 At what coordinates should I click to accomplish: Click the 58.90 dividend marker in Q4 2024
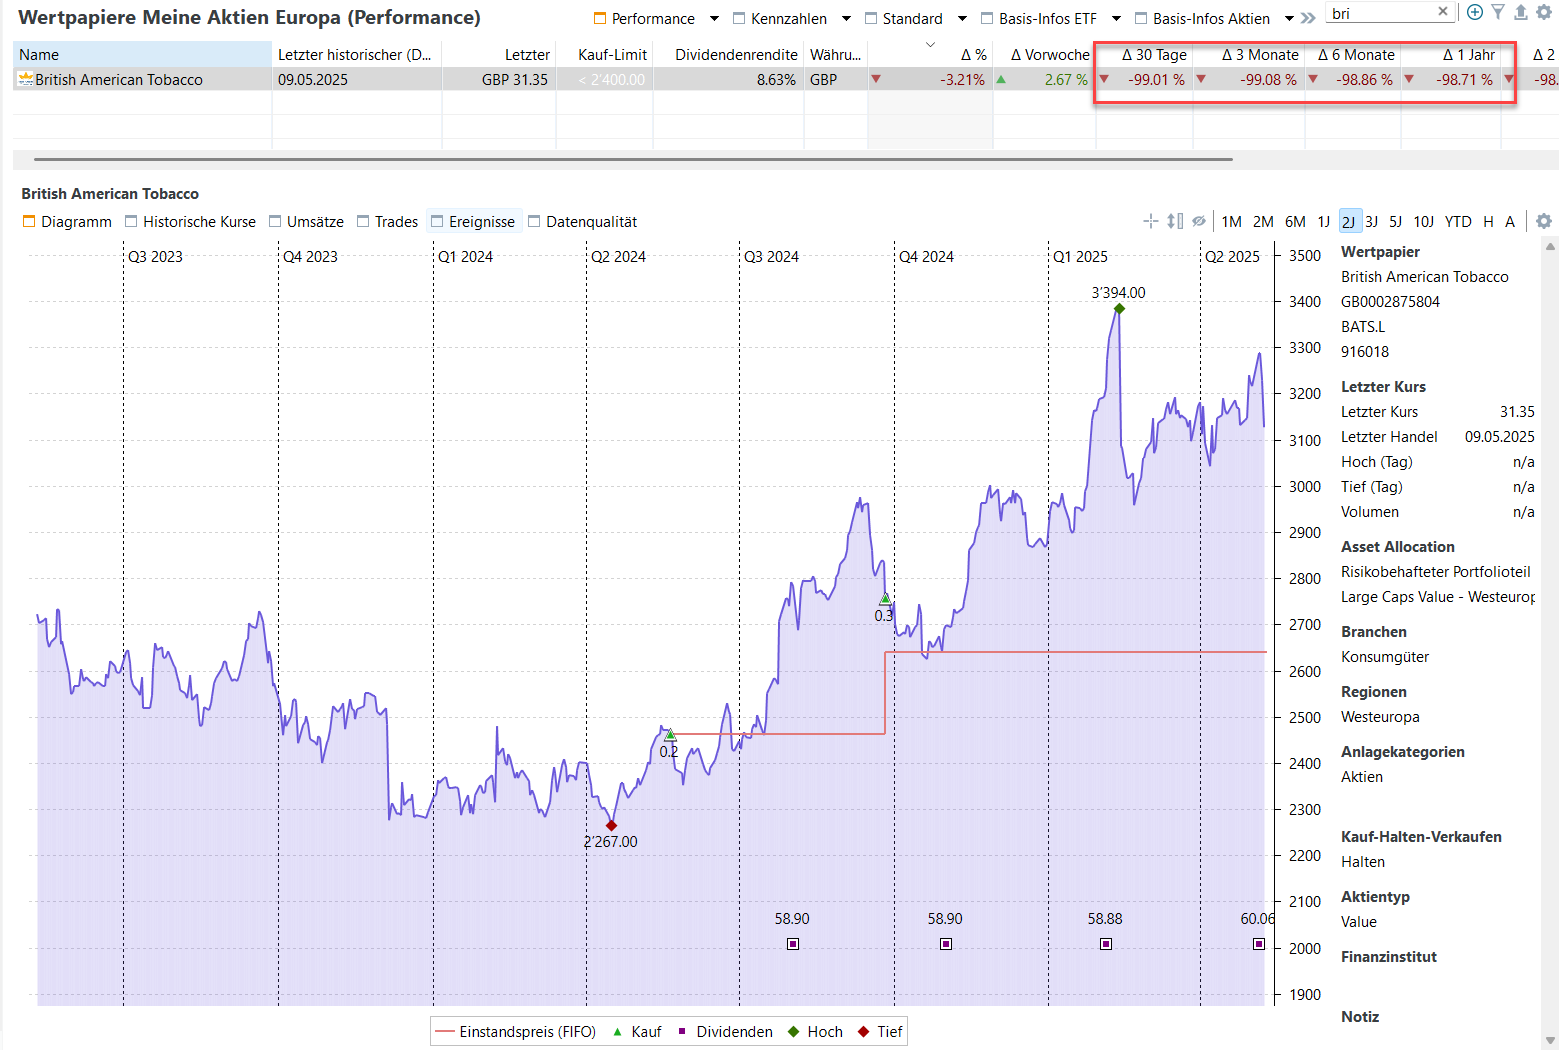946,944
